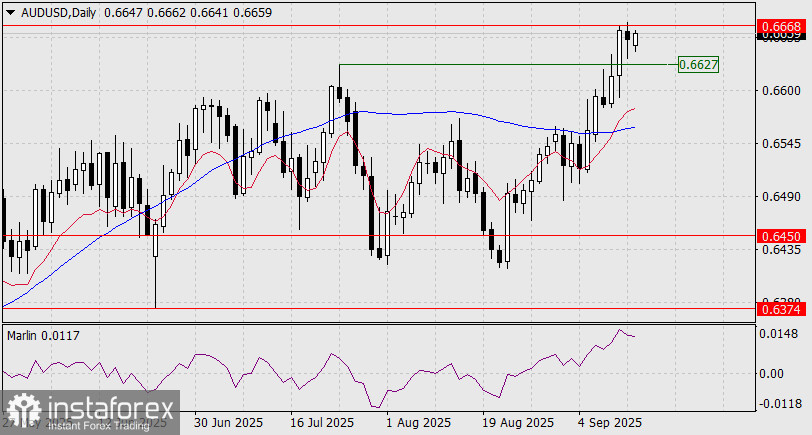Click the 19 Aug 2025 date label
The height and width of the screenshot is (435, 812).
pyautogui.click(x=517, y=423)
